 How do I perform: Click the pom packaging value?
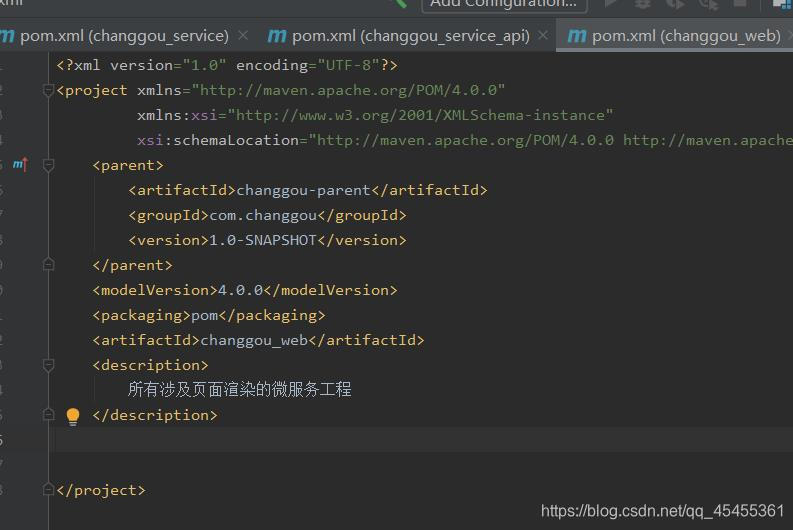tap(204, 316)
